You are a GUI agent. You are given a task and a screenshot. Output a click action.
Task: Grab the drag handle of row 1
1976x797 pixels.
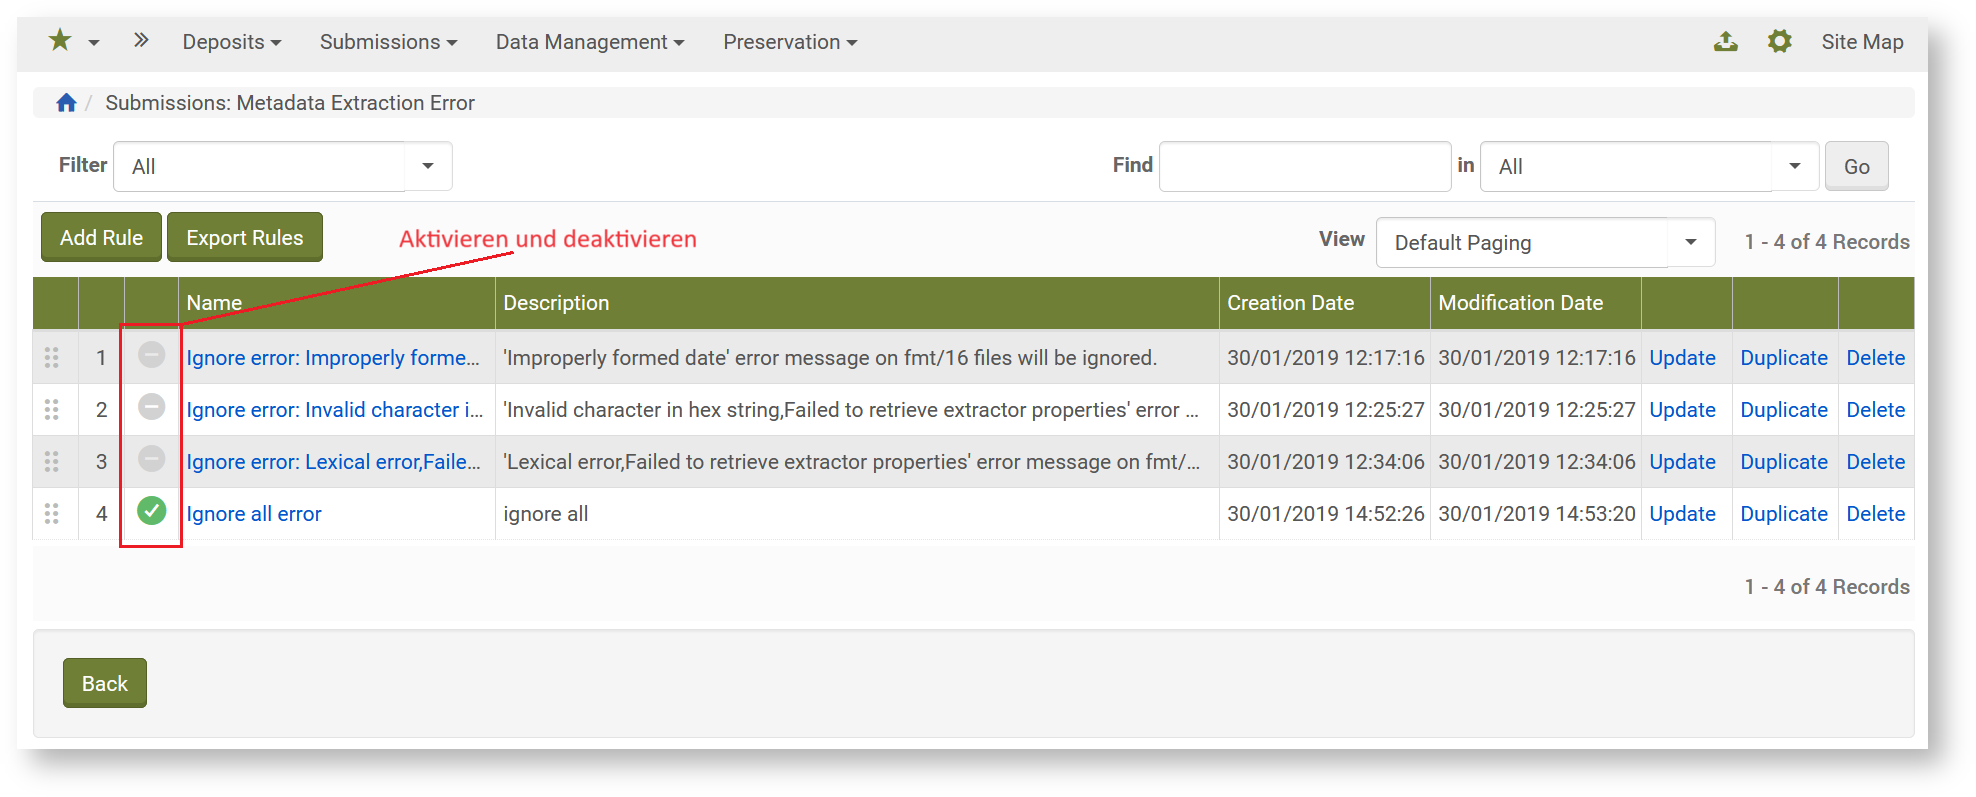52,357
